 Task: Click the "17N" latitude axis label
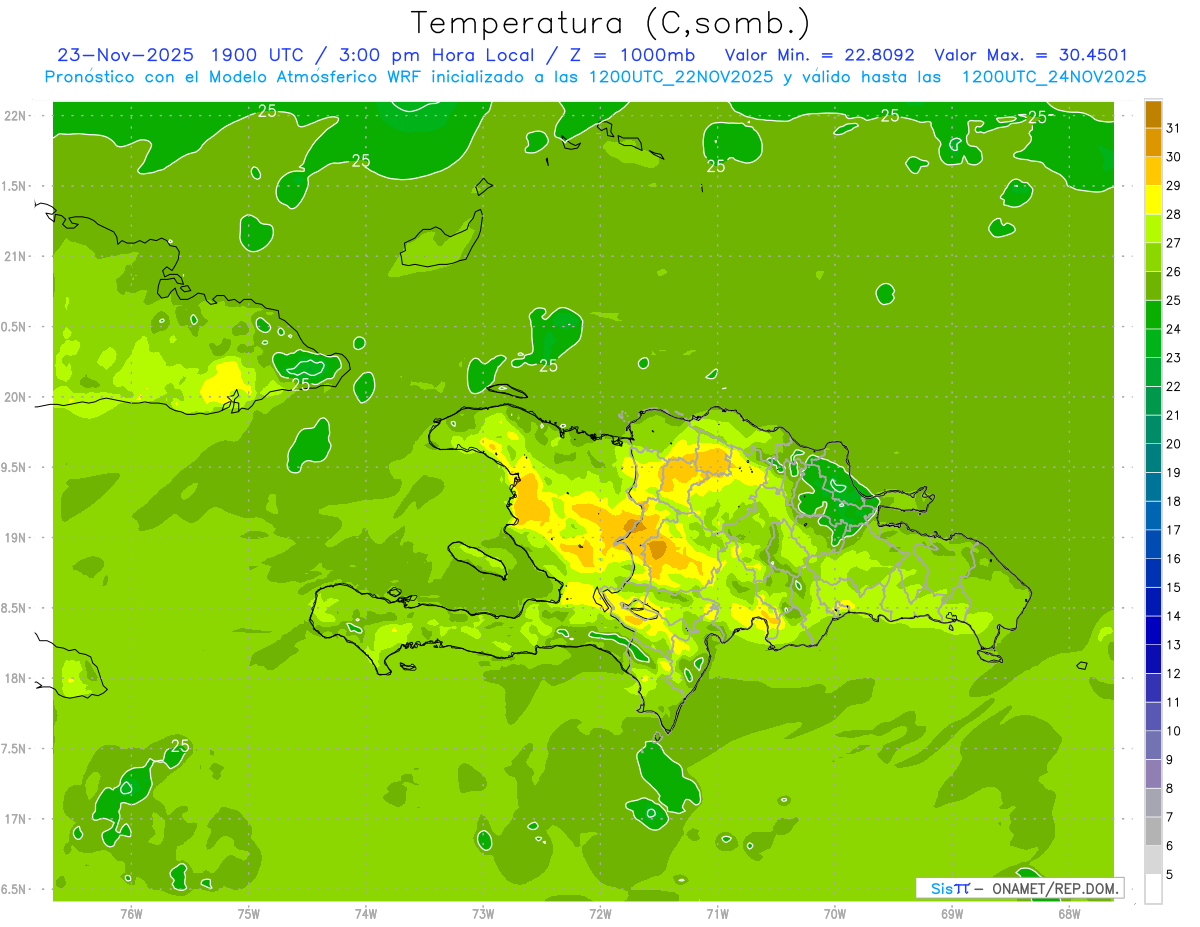[16, 818]
